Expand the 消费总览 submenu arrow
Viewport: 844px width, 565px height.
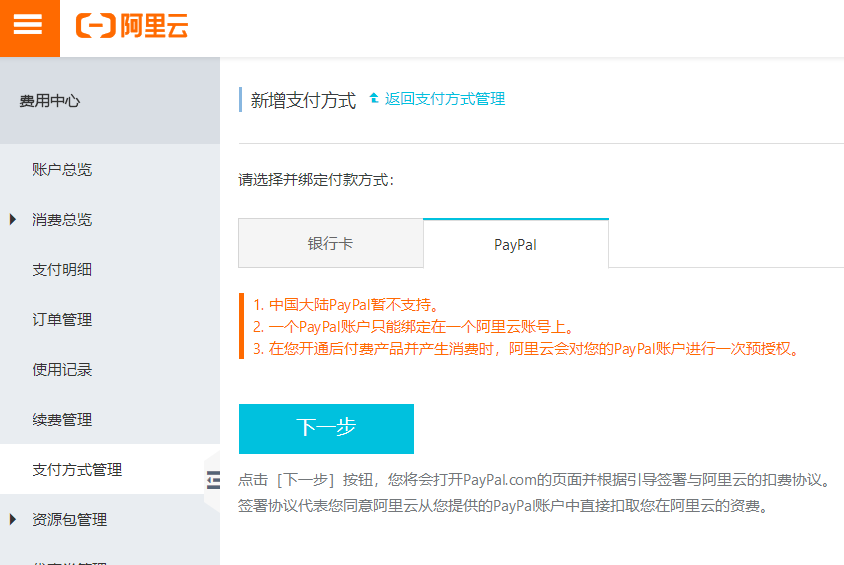click(x=13, y=220)
